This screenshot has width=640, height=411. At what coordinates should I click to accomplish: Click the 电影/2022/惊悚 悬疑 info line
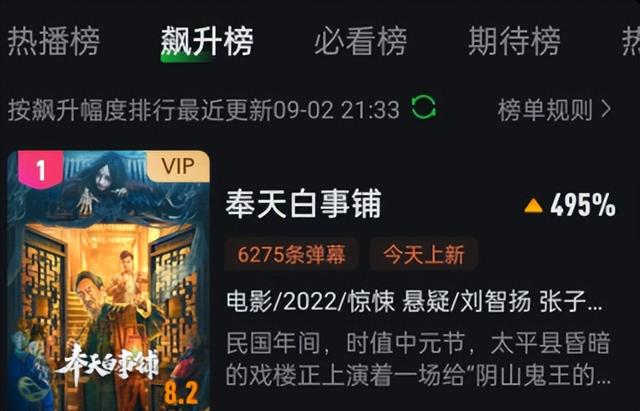coord(414,302)
